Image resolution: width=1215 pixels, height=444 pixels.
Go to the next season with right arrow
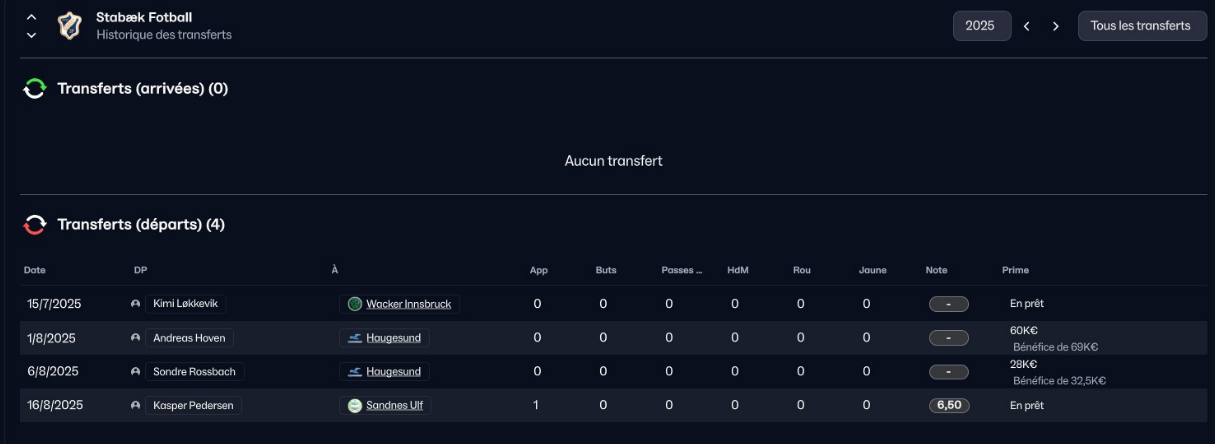(x=1055, y=26)
